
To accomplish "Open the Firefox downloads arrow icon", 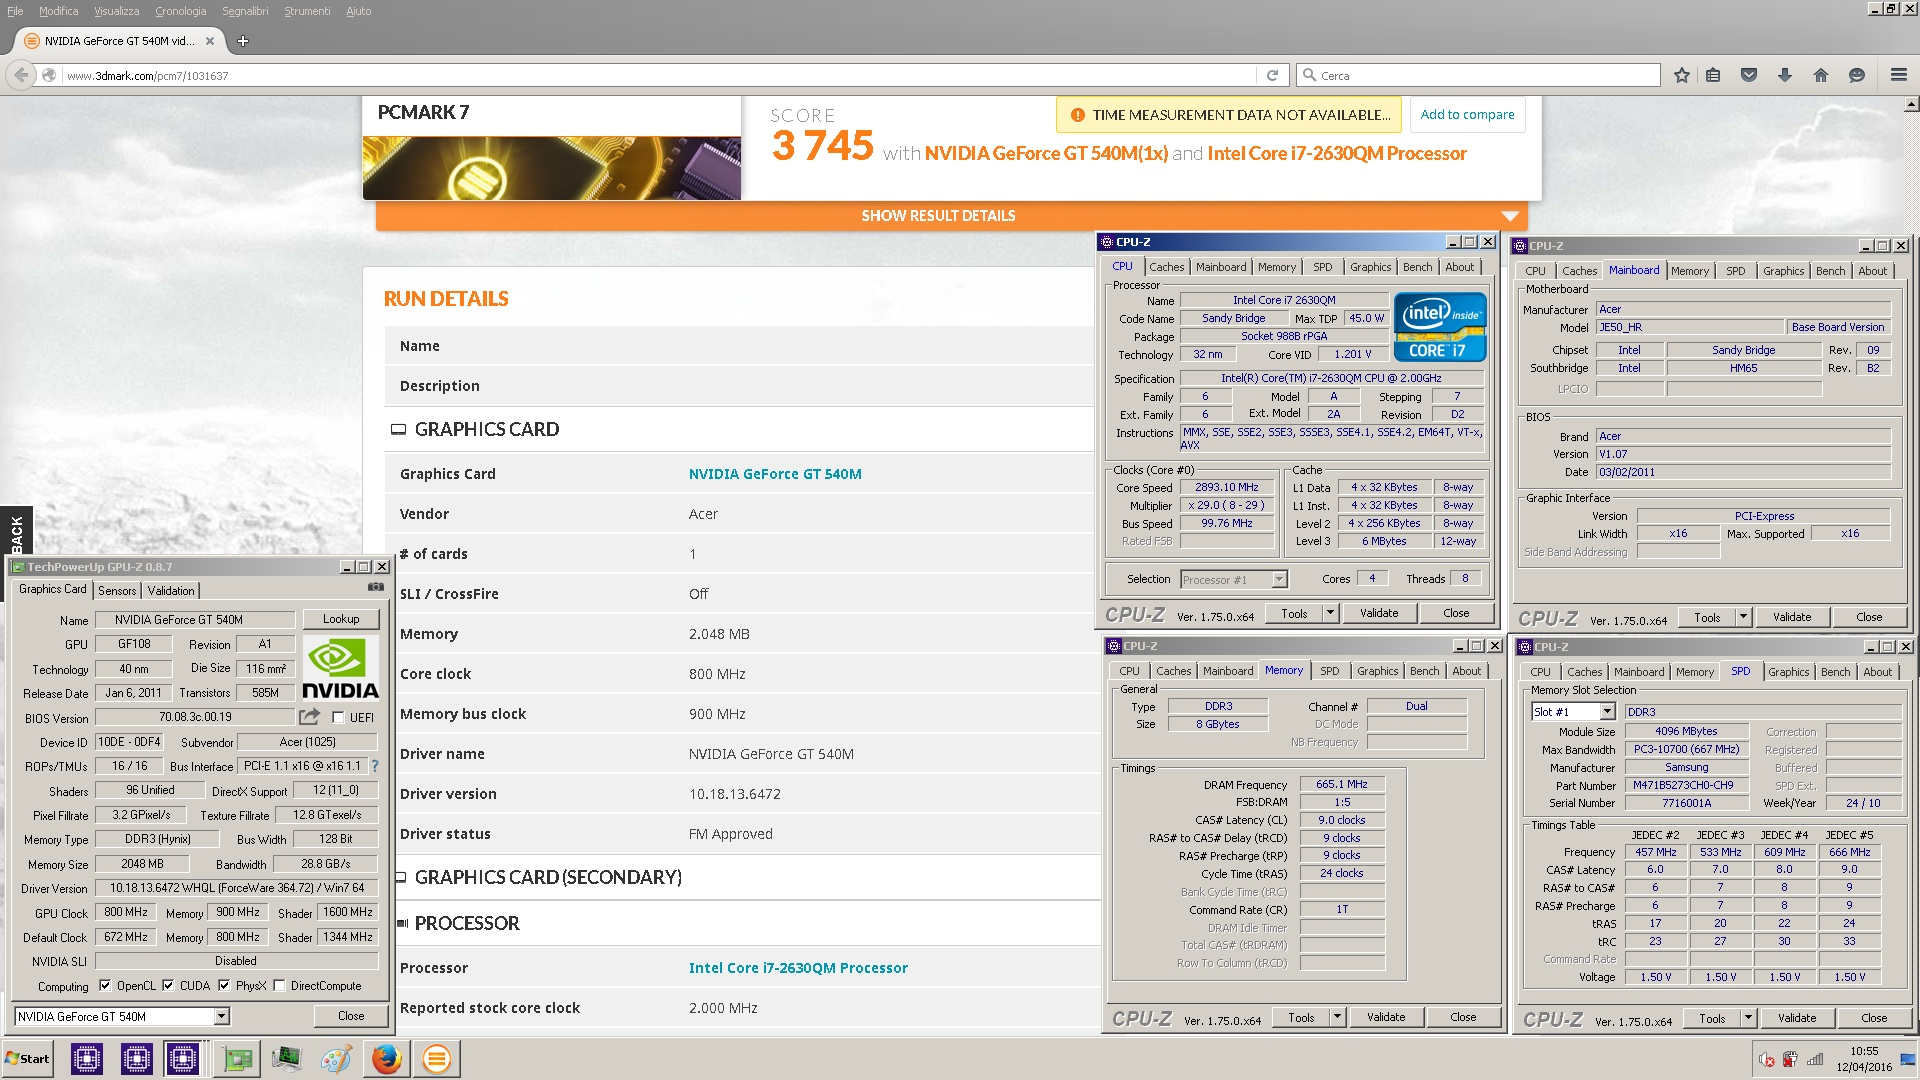I will 1785,75.
